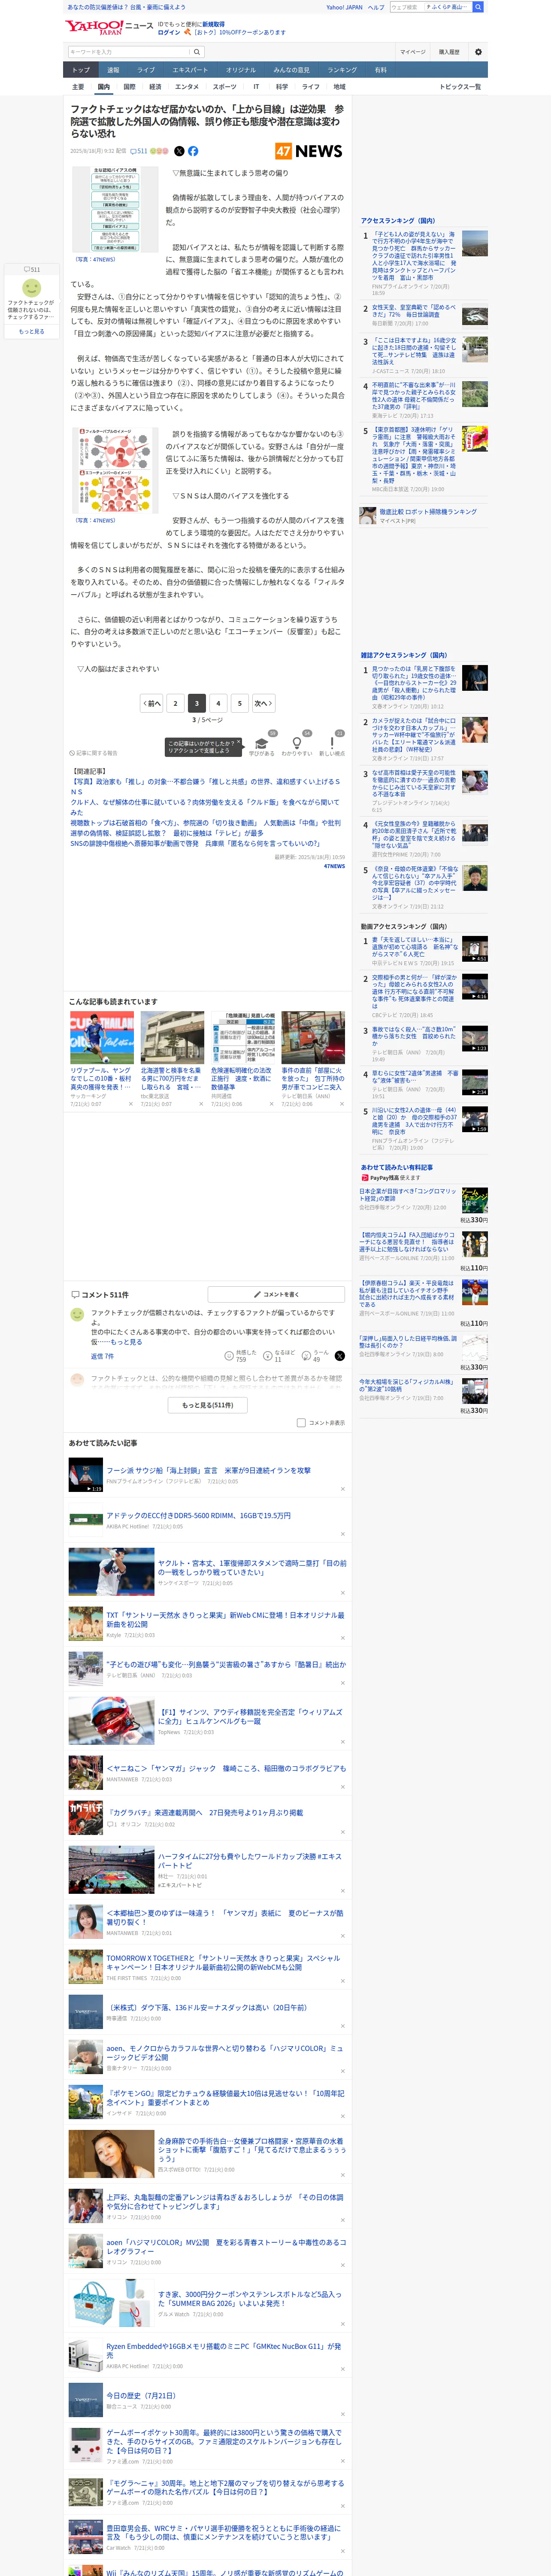
Task: Share the top comment on X
Action: tap(340, 1356)
